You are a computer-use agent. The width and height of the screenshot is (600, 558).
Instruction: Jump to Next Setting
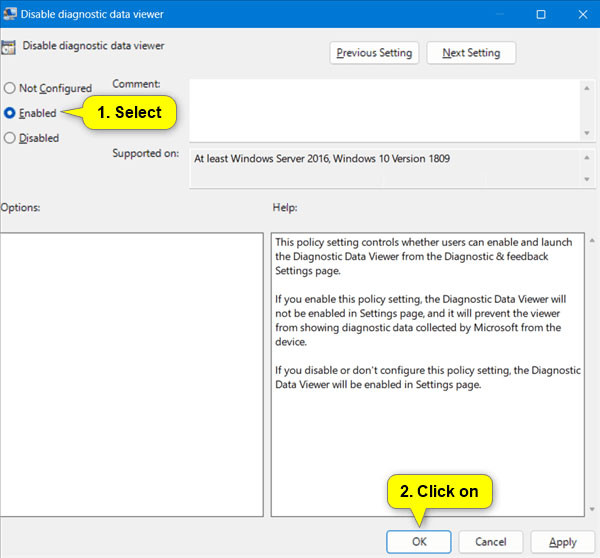(x=470, y=52)
